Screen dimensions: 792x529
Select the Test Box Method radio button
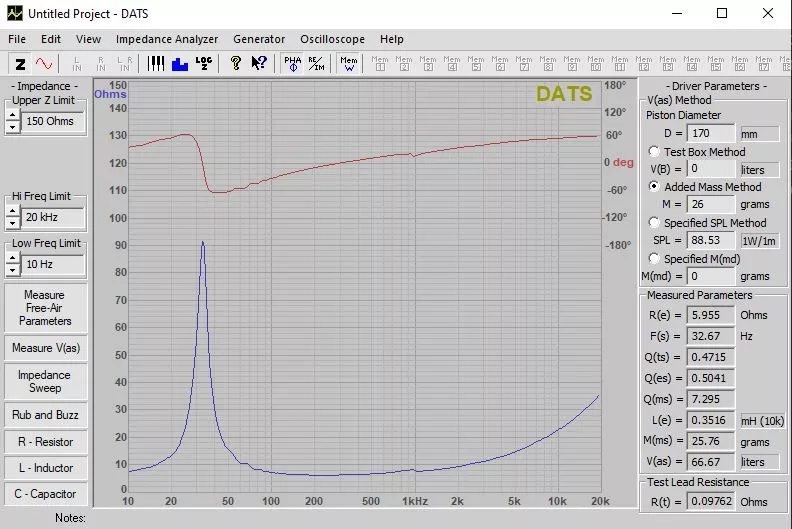[654, 151]
